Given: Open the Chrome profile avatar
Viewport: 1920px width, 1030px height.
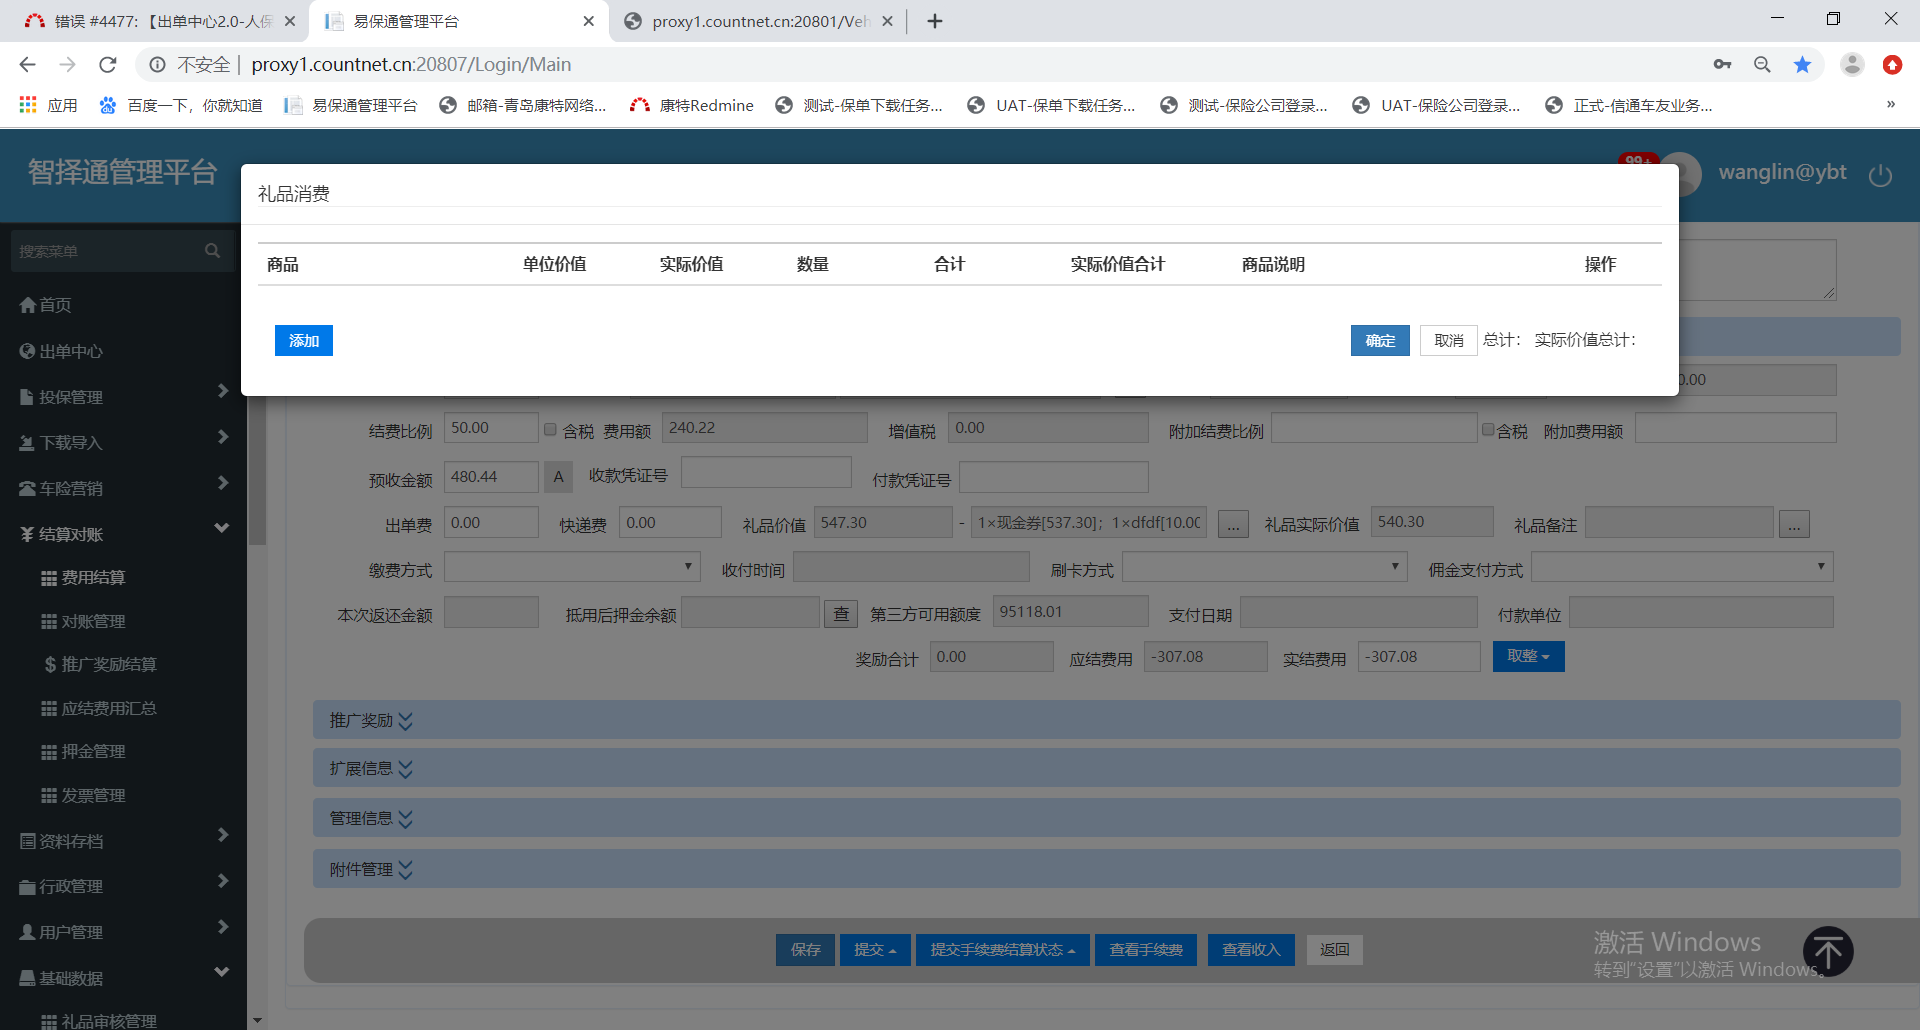Looking at the screenshot, I should [x=1852, y=65].
